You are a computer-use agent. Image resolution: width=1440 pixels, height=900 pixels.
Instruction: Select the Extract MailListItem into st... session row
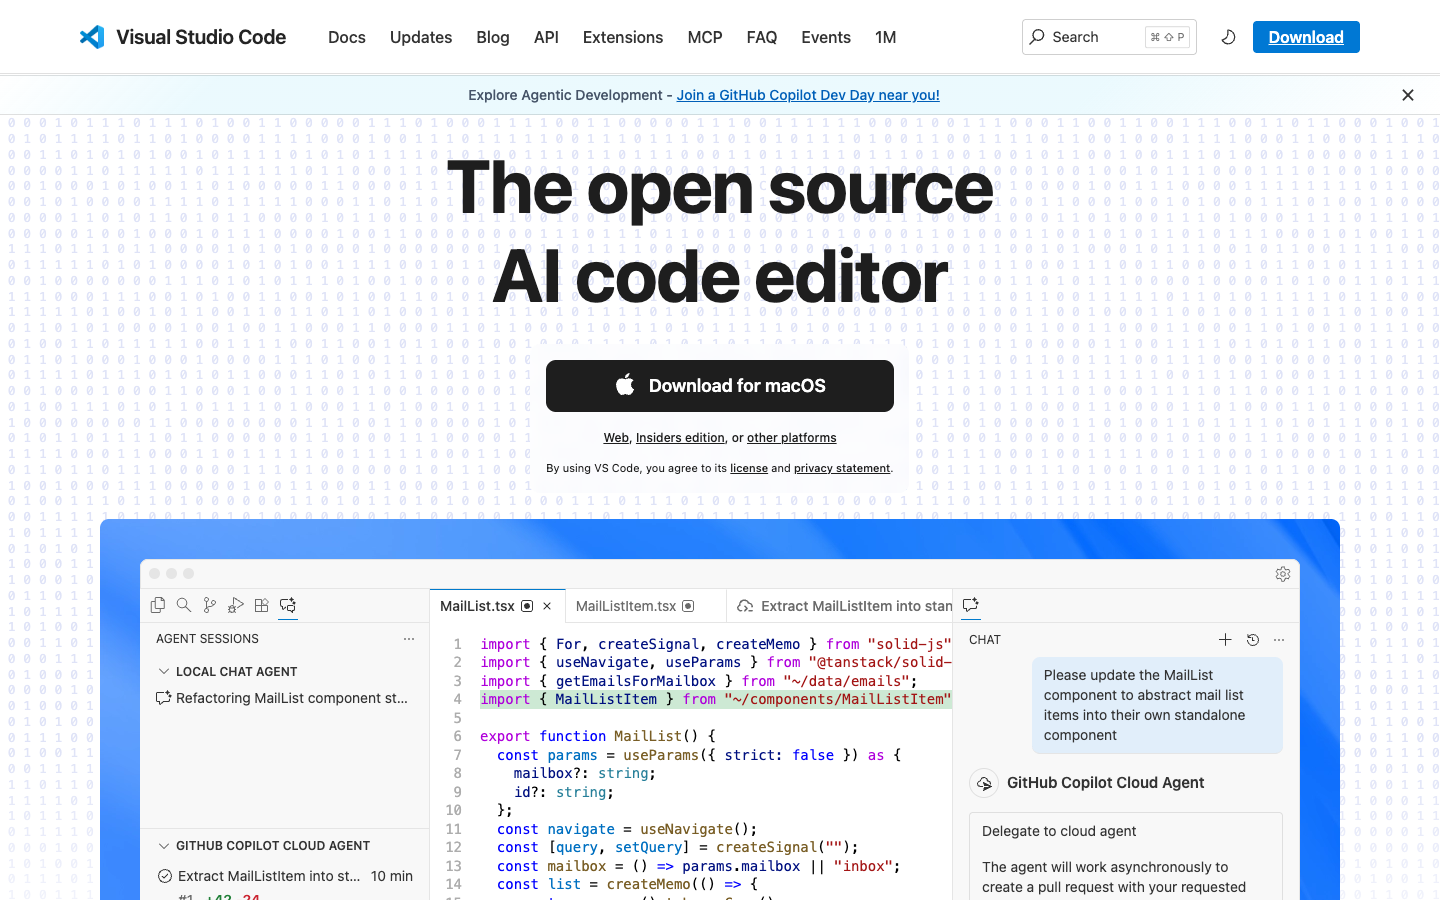(284, 876)
